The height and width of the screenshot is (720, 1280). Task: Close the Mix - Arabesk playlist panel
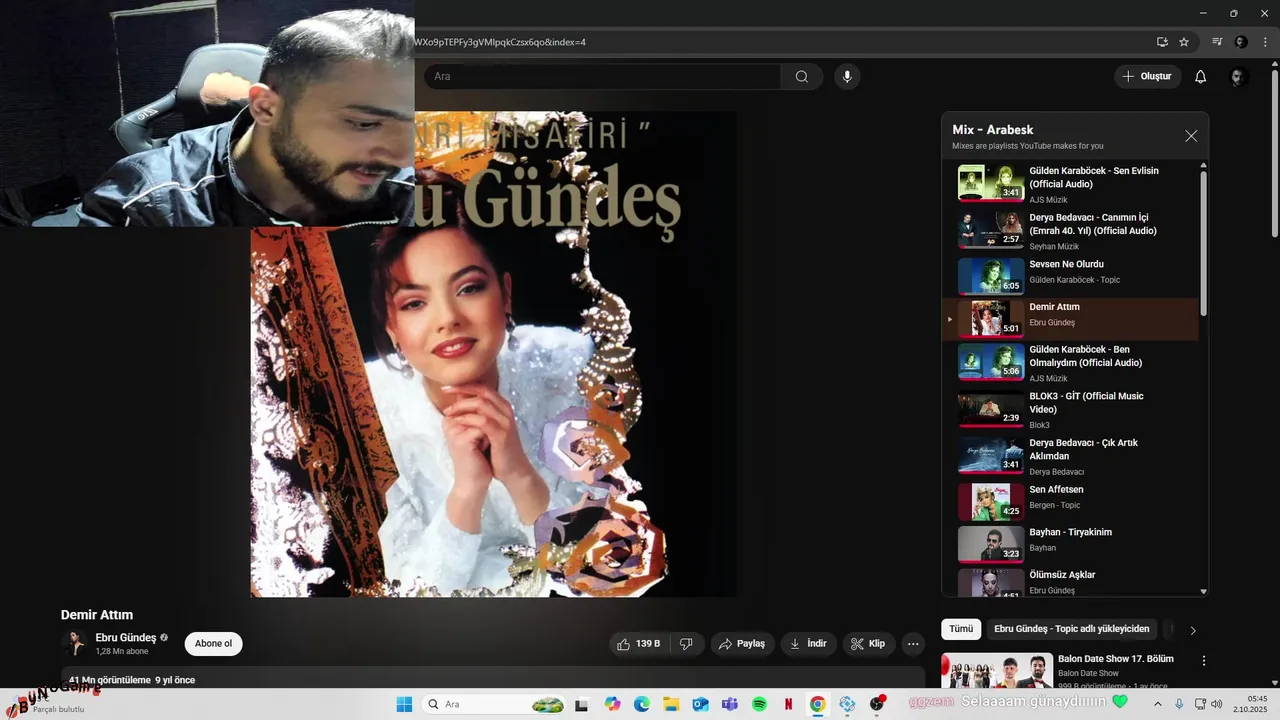tap(1191, 136)
